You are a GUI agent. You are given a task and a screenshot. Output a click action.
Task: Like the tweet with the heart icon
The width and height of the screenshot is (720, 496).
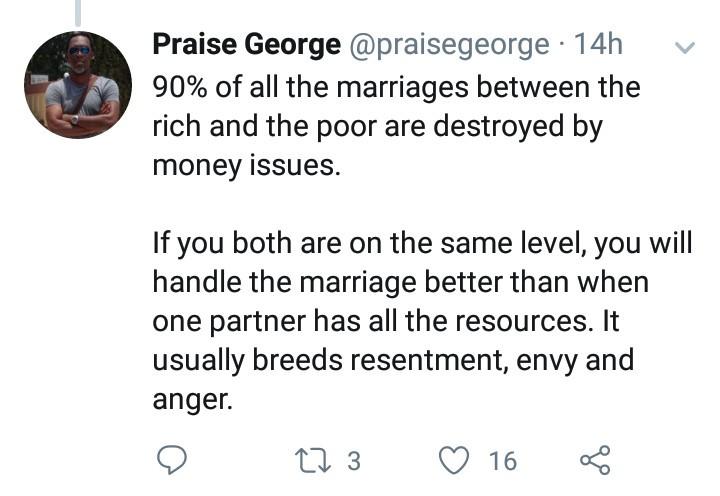coord(455,459)
